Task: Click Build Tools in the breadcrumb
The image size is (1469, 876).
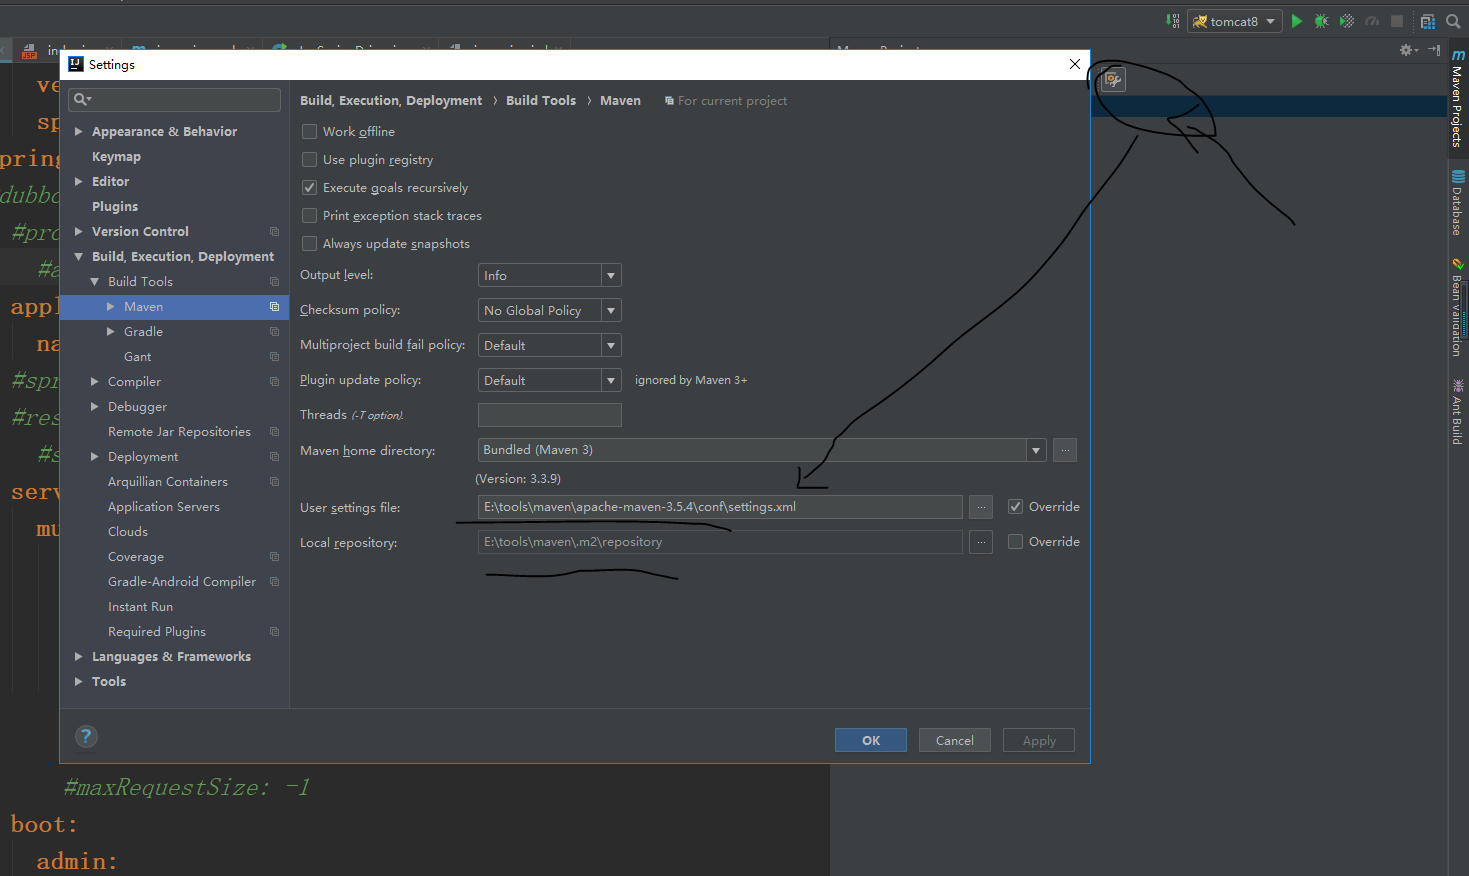Action: pyautogui.click(x=541, y=101)
